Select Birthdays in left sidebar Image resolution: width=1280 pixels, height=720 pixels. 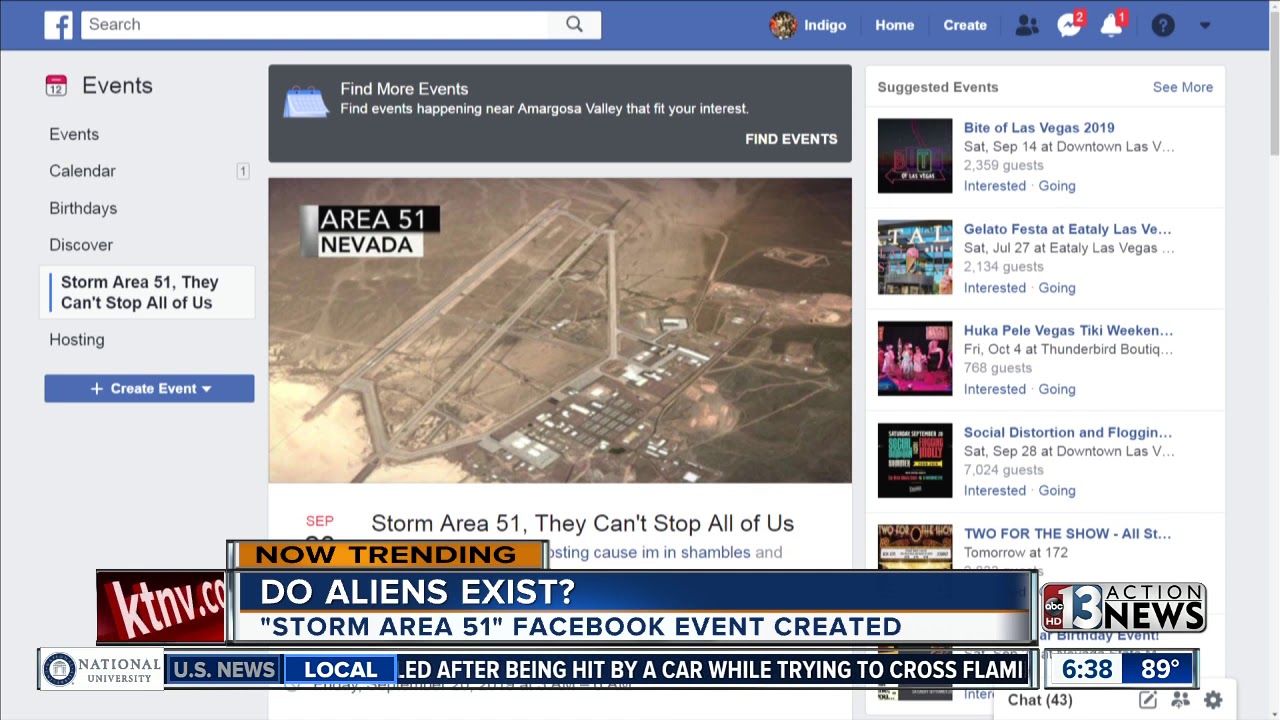point(83,208)
